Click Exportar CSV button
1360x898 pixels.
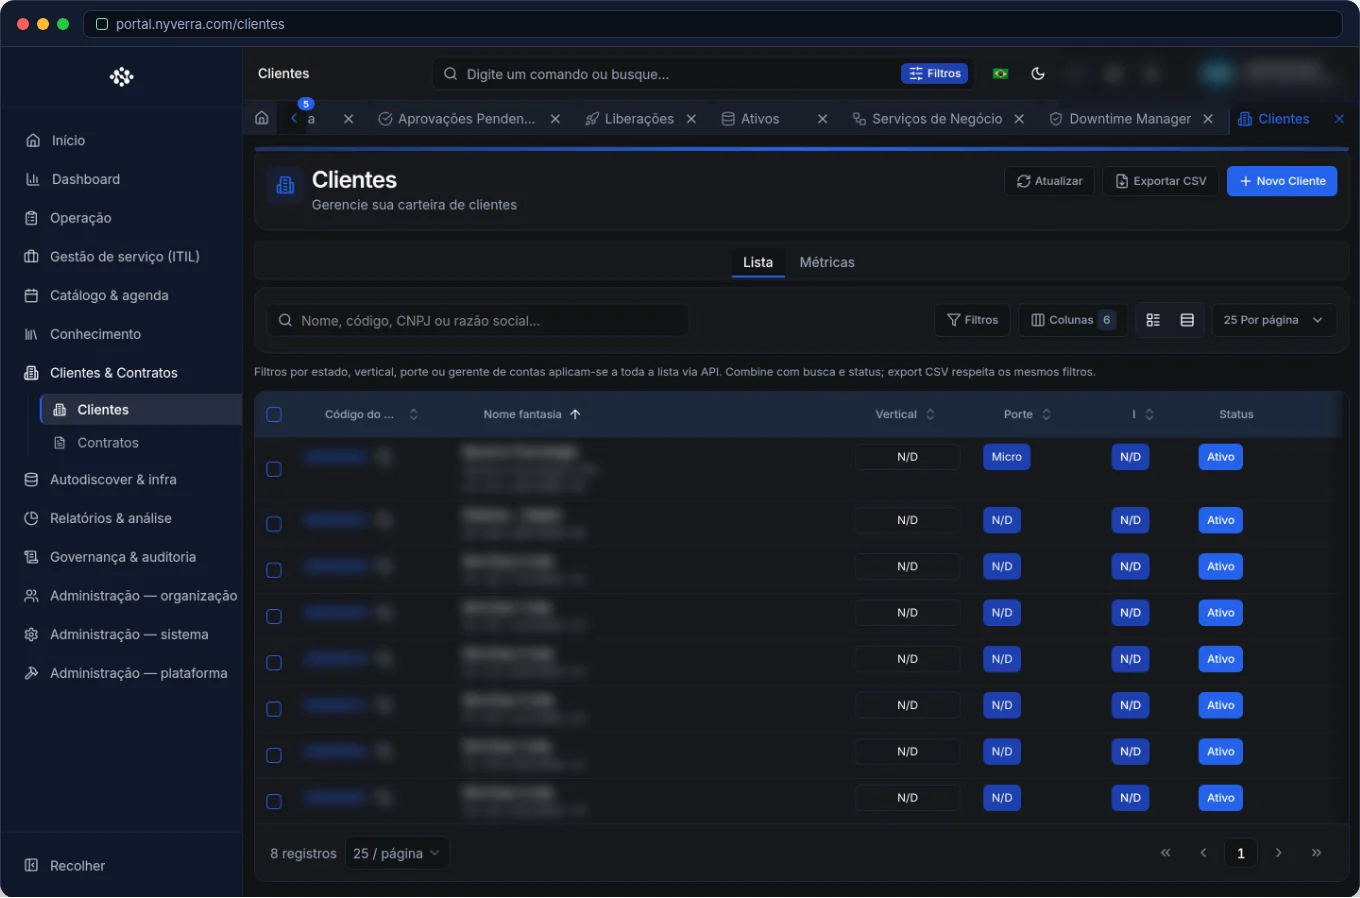coord(1161,181)
